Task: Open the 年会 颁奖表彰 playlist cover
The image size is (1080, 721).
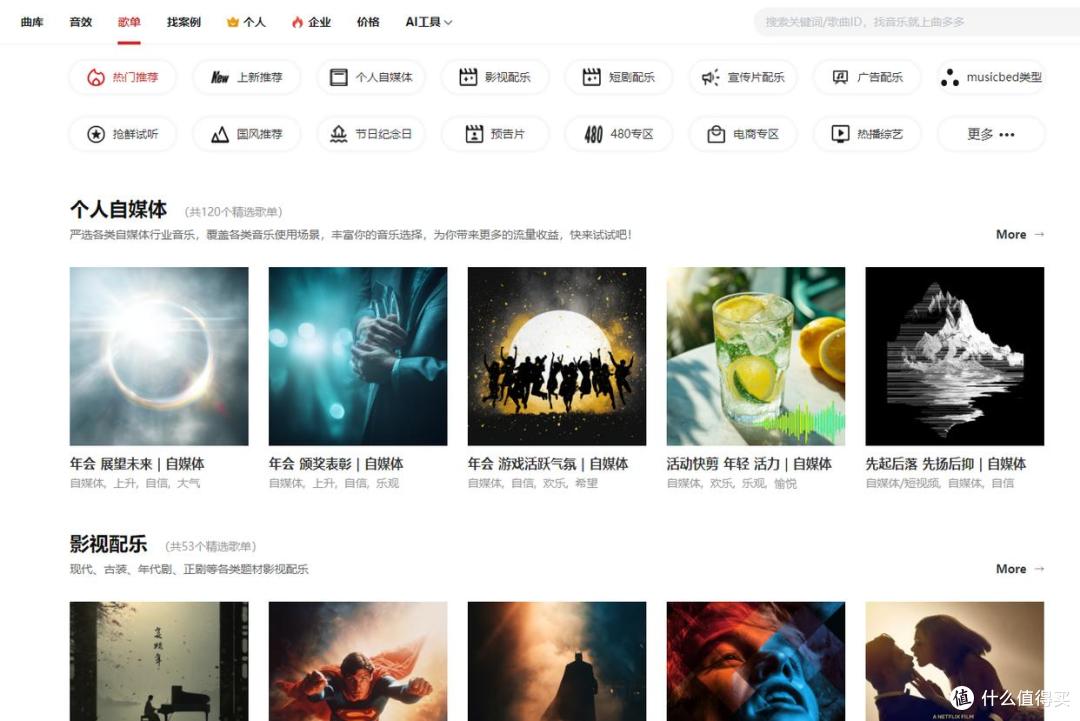Action: pyautogui.click(x=358, y=356)
